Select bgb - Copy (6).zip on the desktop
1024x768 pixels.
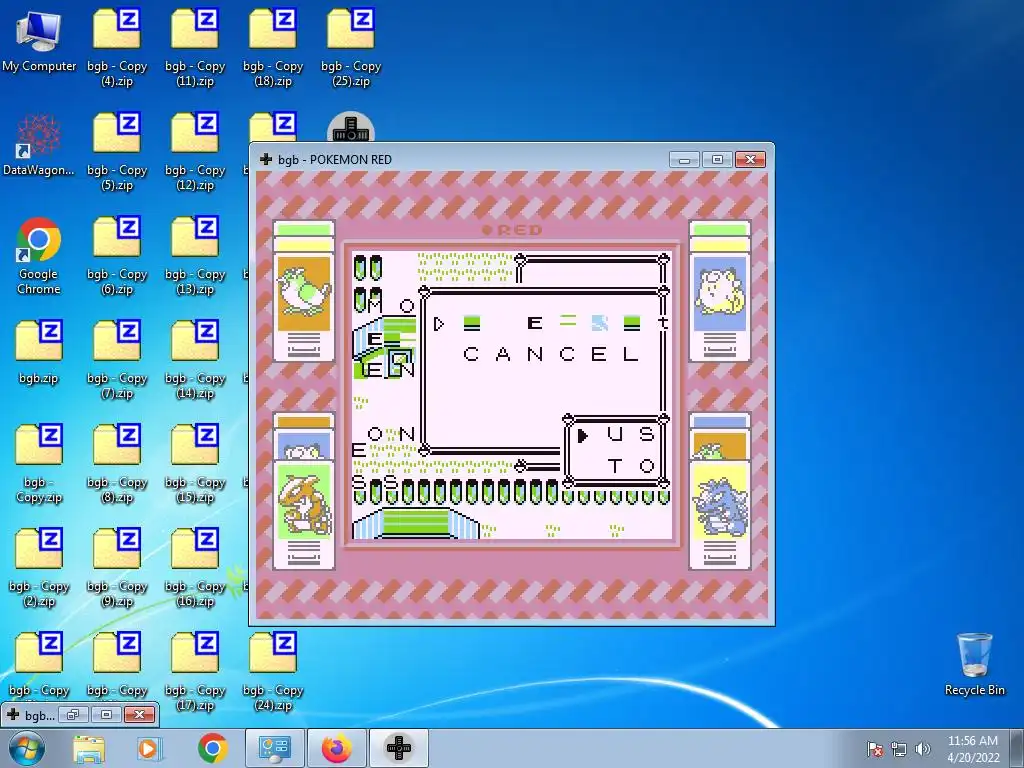coord(117,256)
